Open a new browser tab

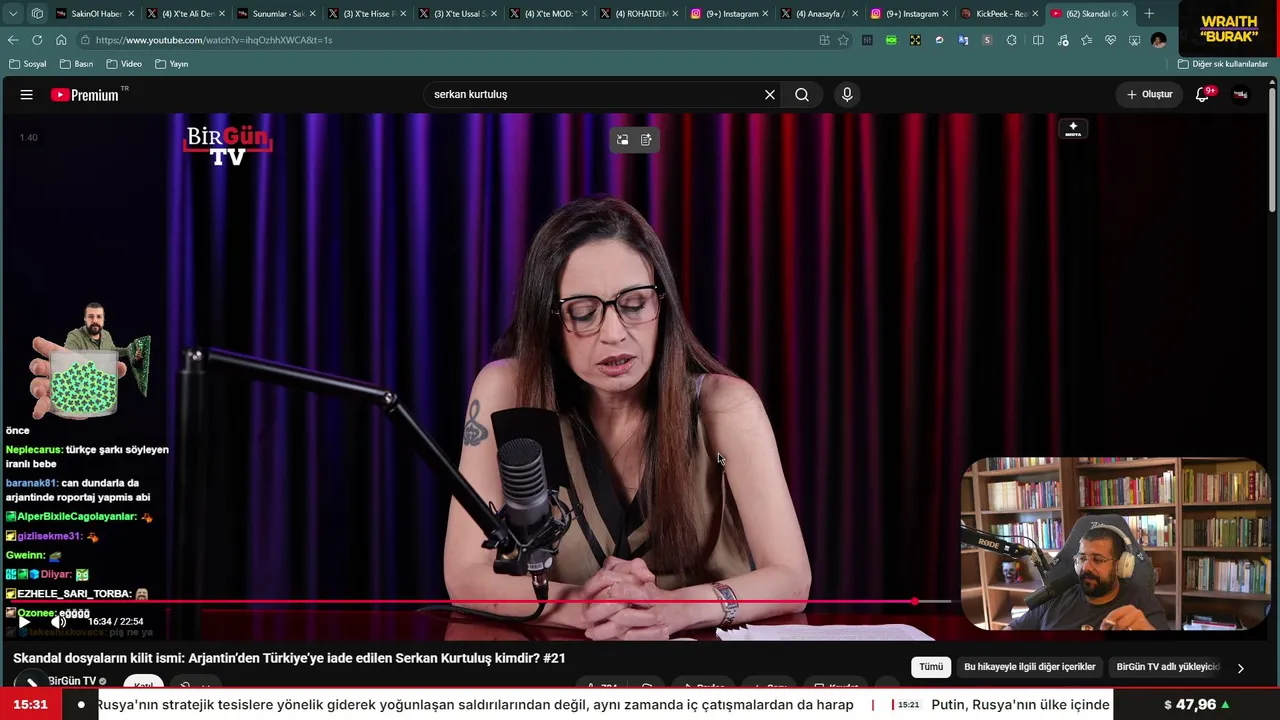point(1149,14)
